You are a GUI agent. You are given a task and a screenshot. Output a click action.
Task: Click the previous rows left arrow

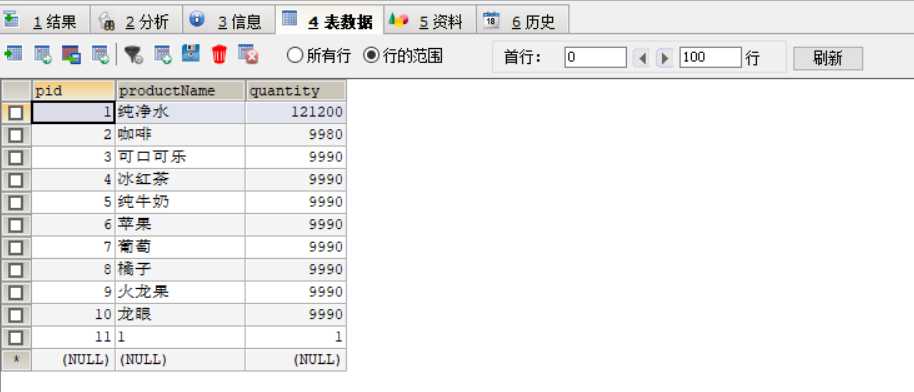click(642, 58)
